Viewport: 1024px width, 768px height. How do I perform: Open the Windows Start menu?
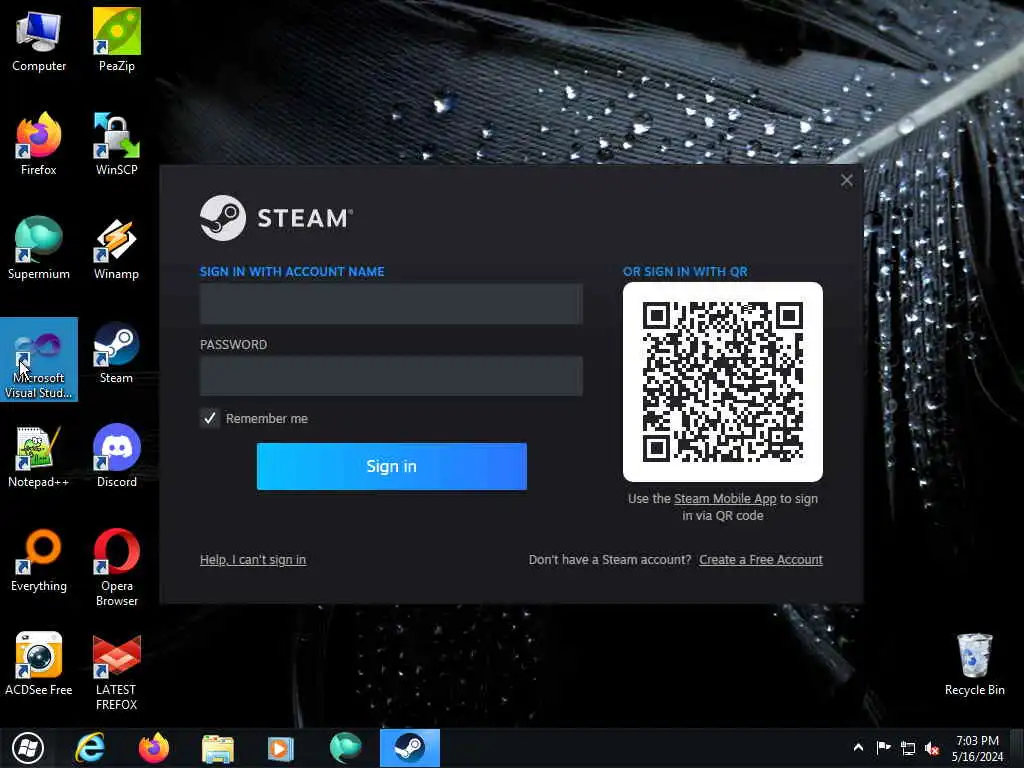(28, 748)
